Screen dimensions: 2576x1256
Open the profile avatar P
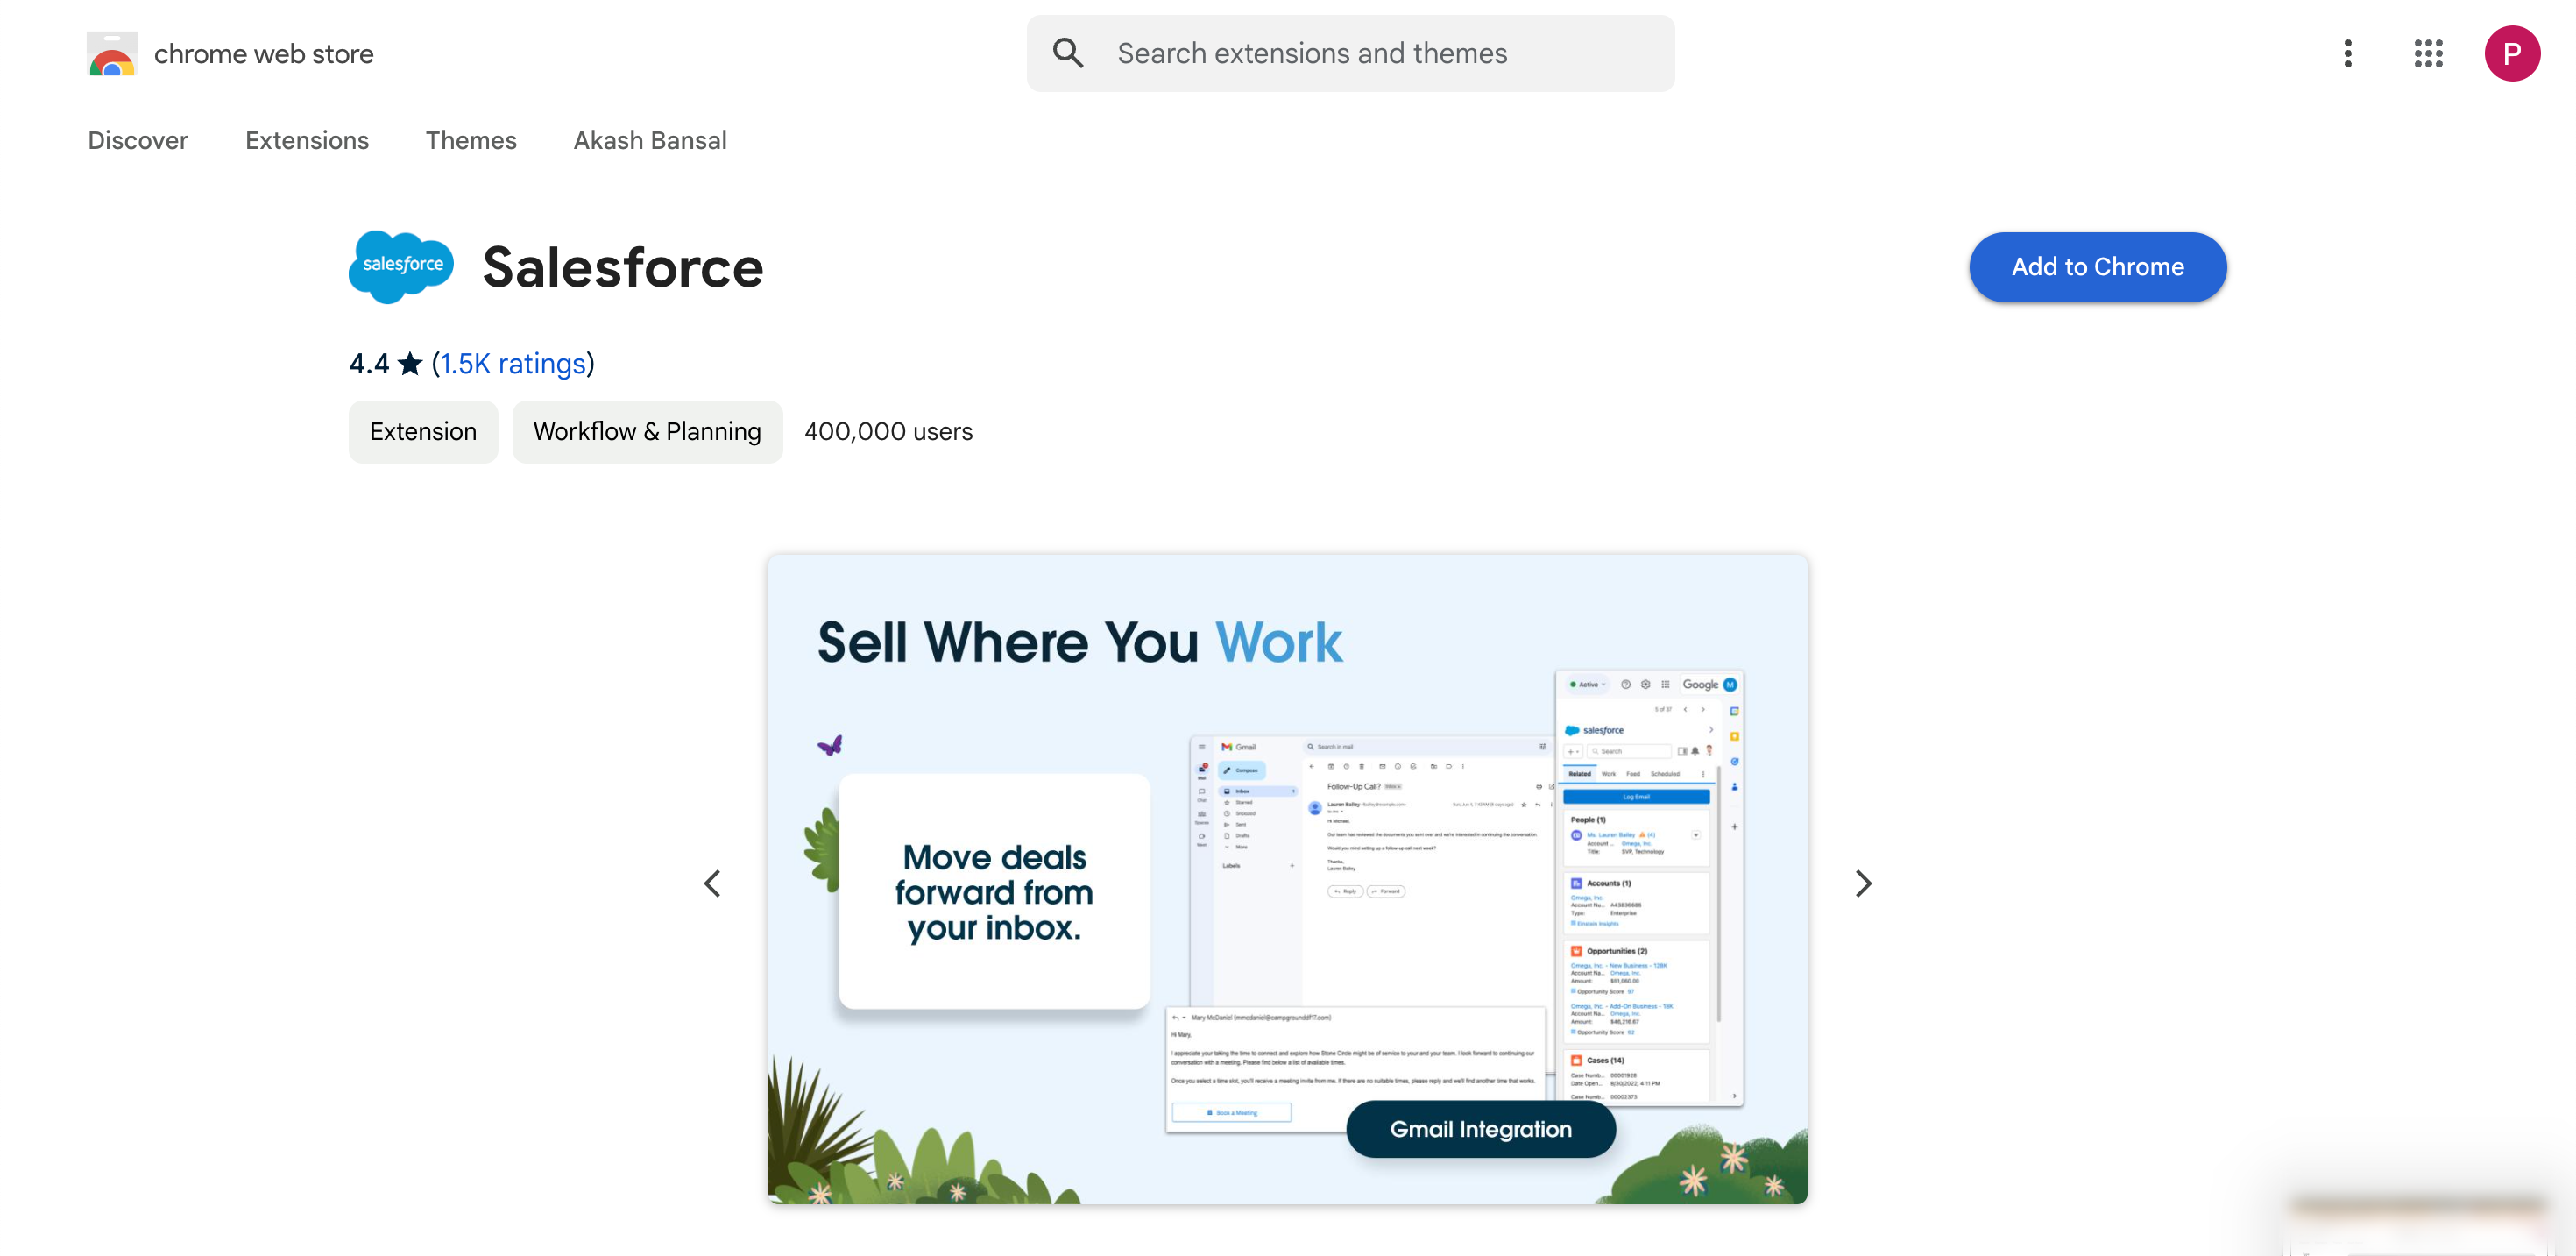pos(2511,54)
